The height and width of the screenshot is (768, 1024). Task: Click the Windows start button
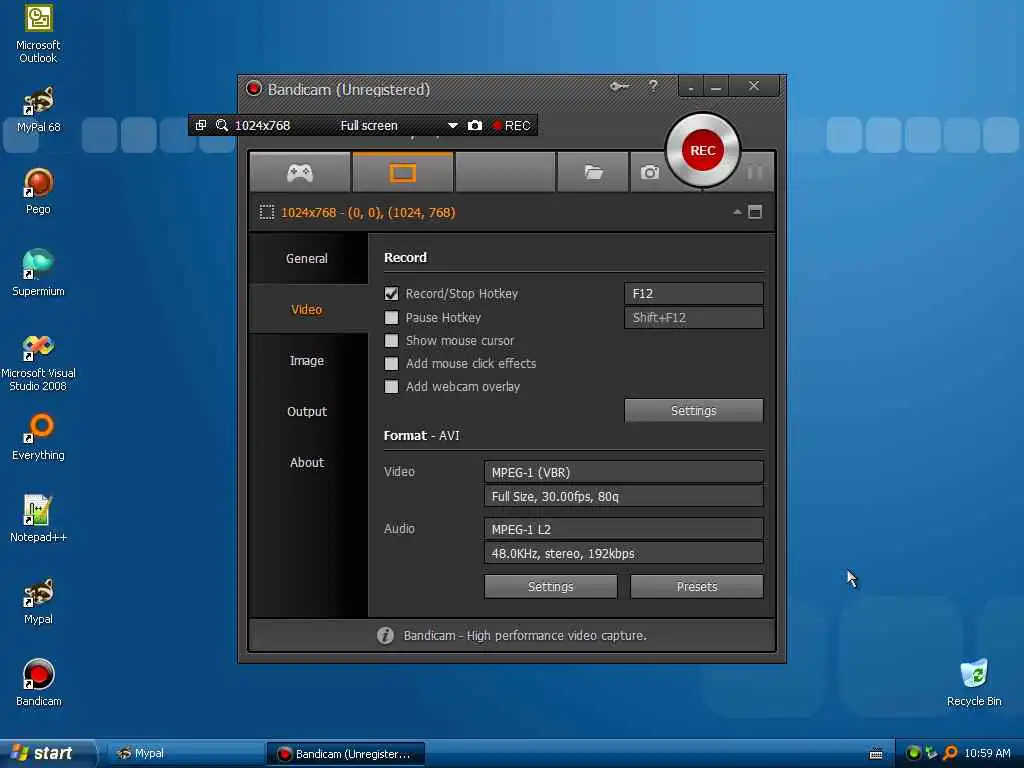coord(47,753)
